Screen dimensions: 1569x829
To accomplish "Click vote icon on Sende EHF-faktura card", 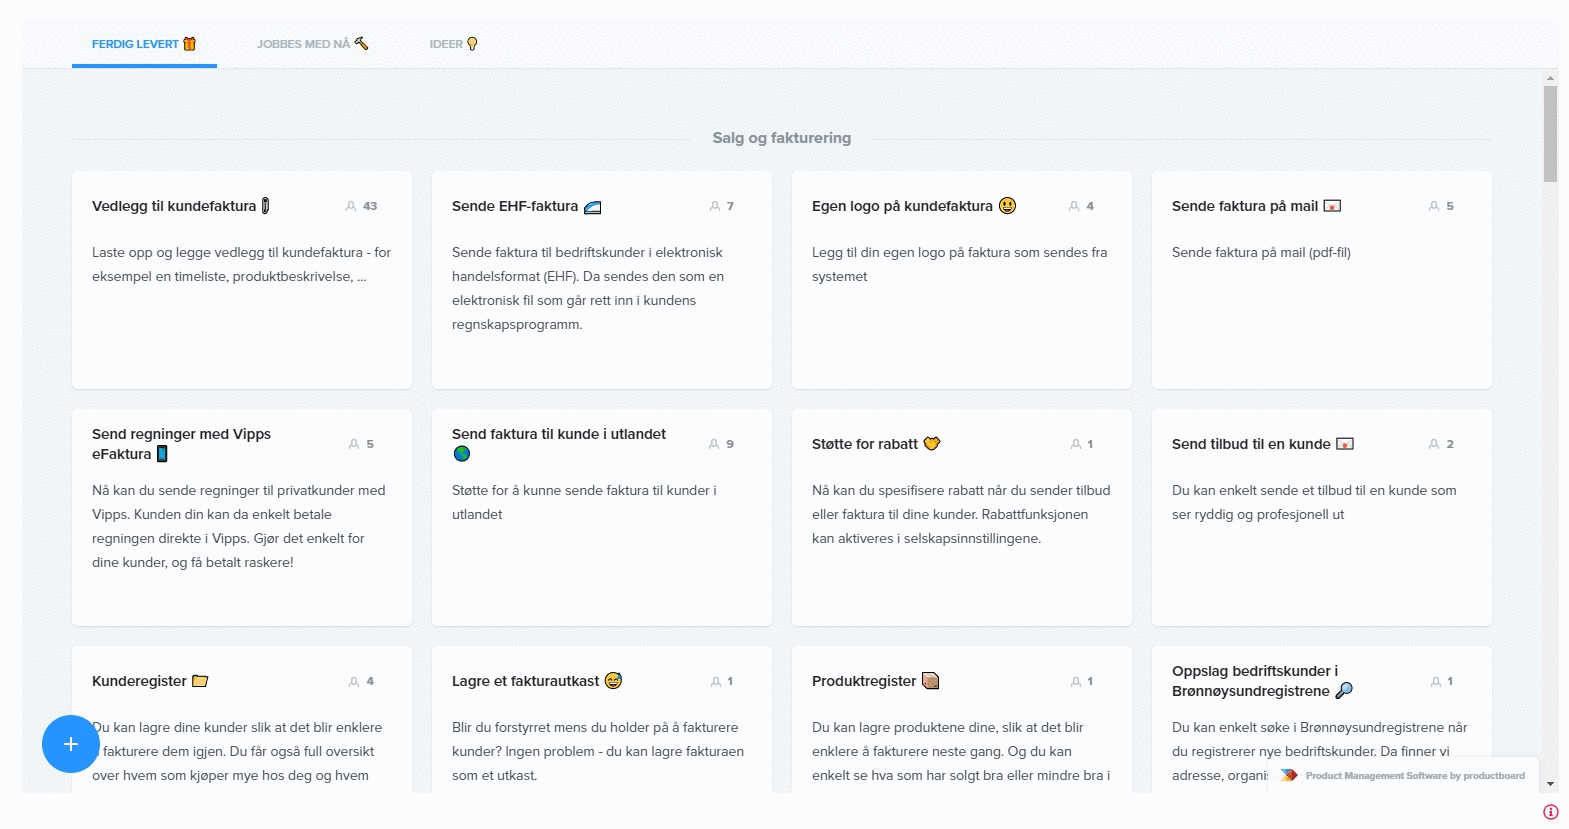I will (715, 206).
